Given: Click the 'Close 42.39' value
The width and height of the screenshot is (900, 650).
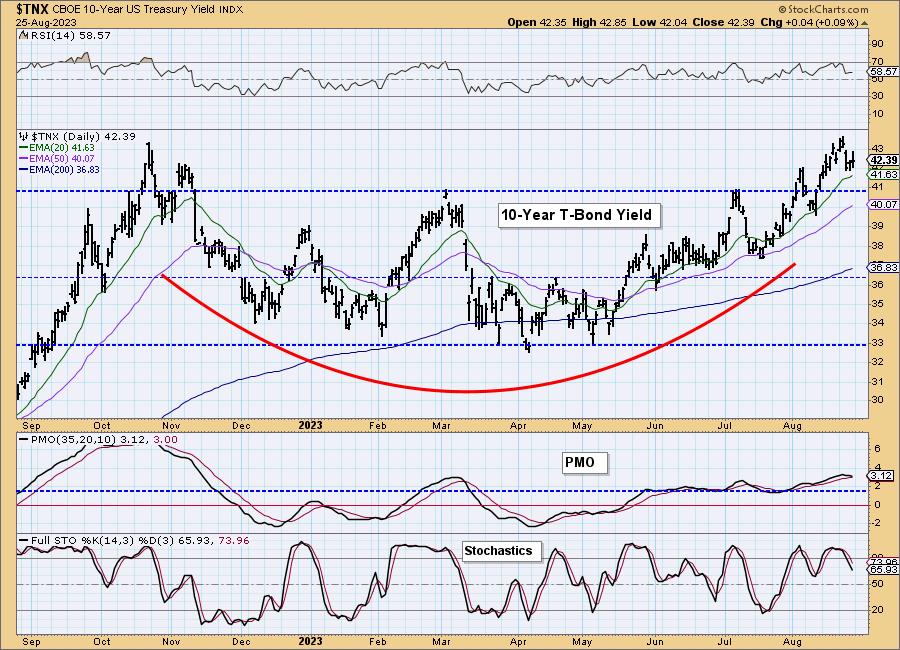Looking at the screenshot, I should coord(724,23).
